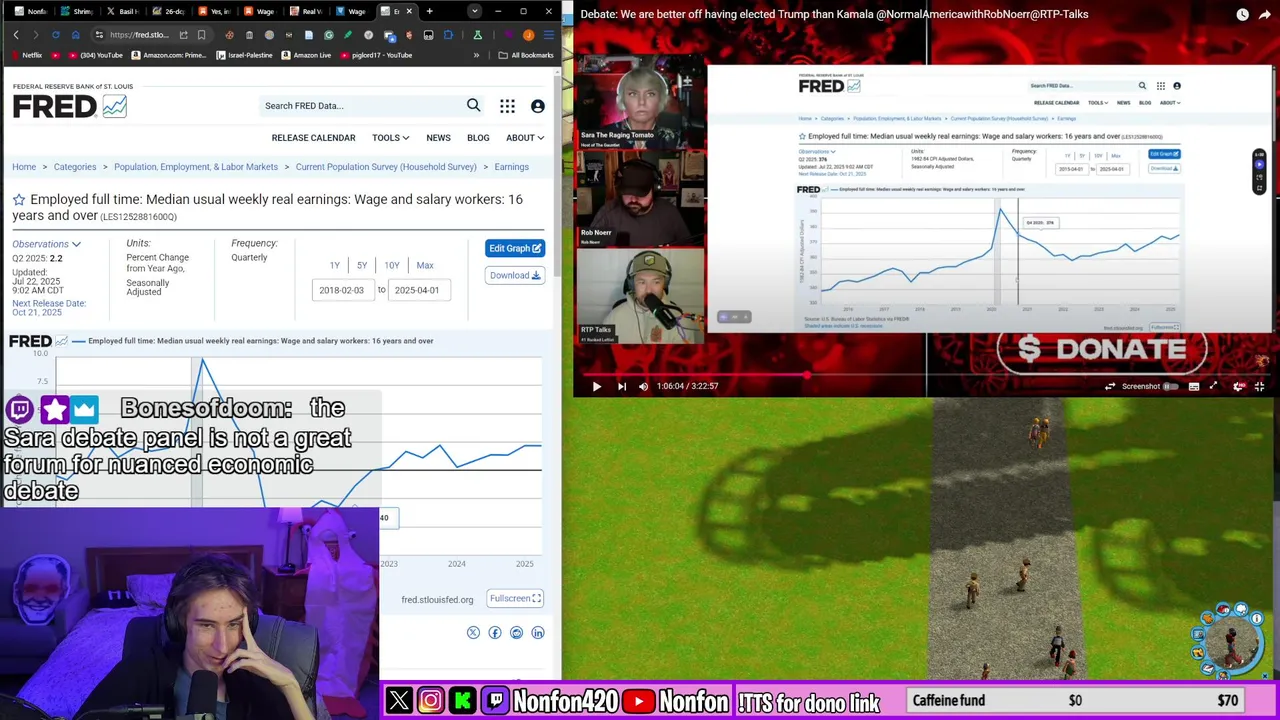1280x720 pixels.
Task: Click the Kick icon in overlay bar
Action: [462, 701]
